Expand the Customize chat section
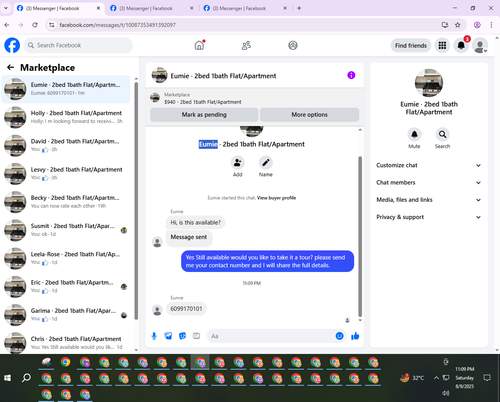This screenshot has height=402, width=500. [x=429, y=165]
